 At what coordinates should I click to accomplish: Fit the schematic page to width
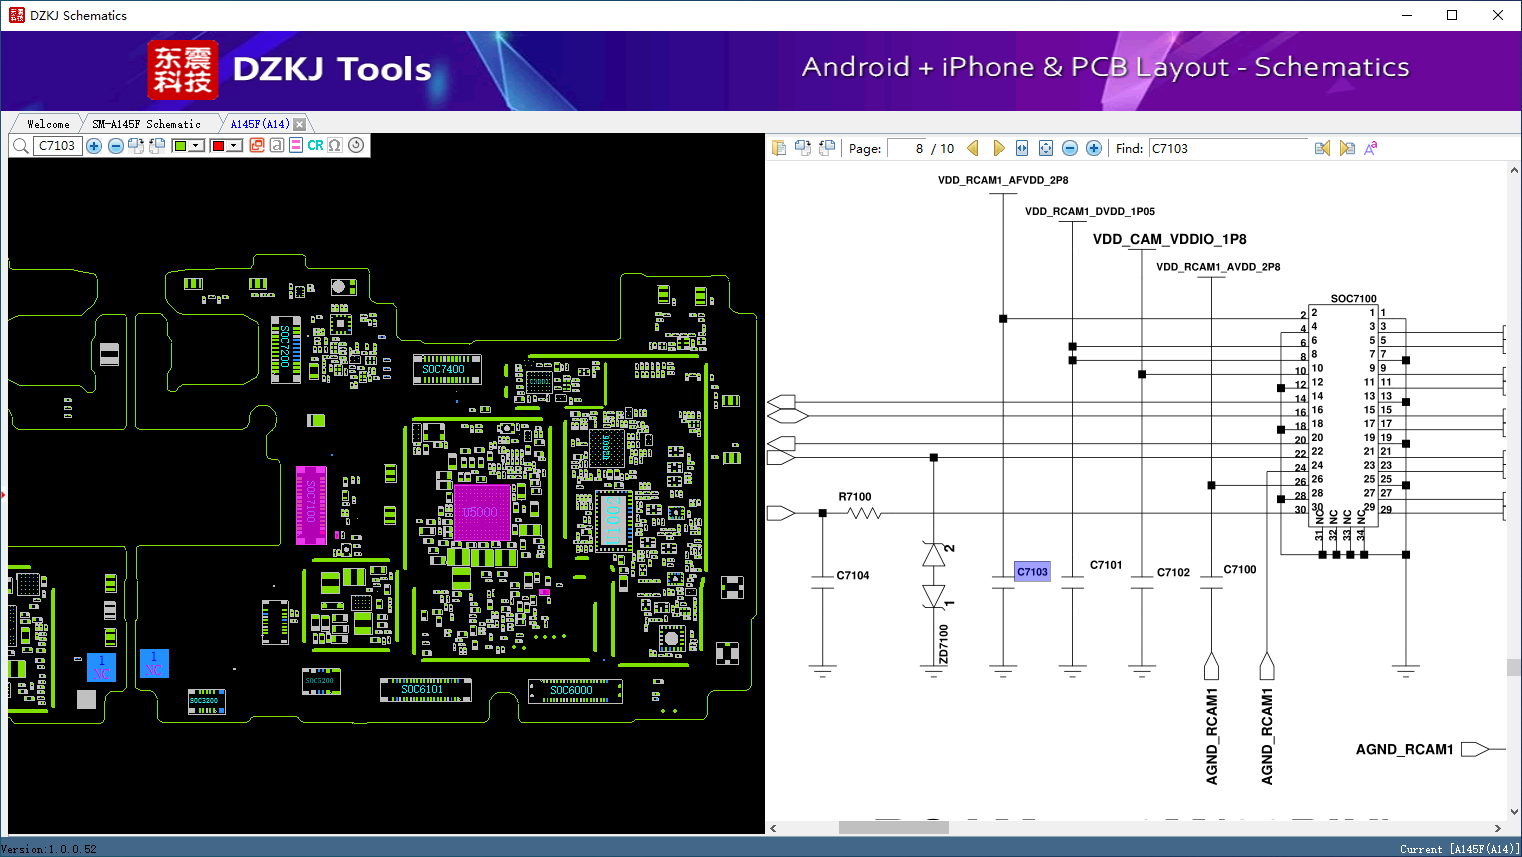point(1022,148)
